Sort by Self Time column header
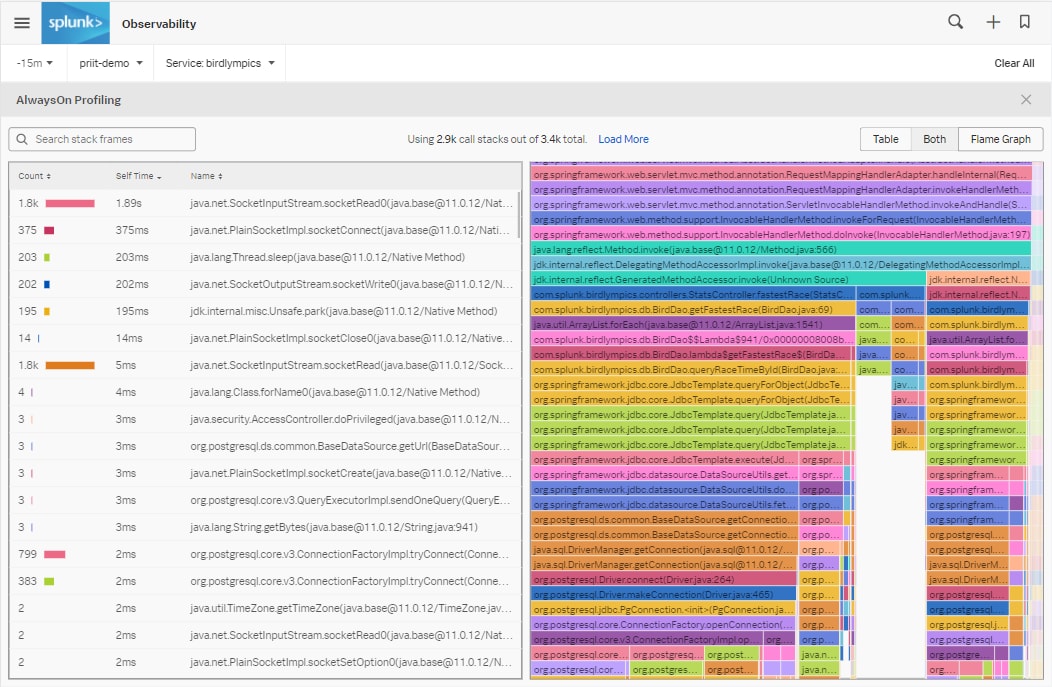The image size is (1052, 687). coord(138,176)
